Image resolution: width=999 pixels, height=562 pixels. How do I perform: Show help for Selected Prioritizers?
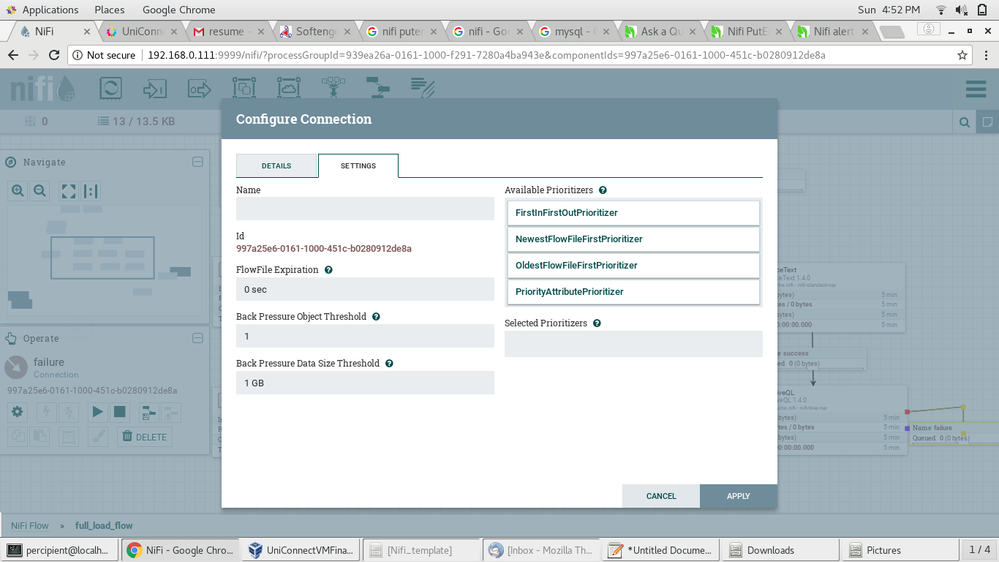pos(597,323)
